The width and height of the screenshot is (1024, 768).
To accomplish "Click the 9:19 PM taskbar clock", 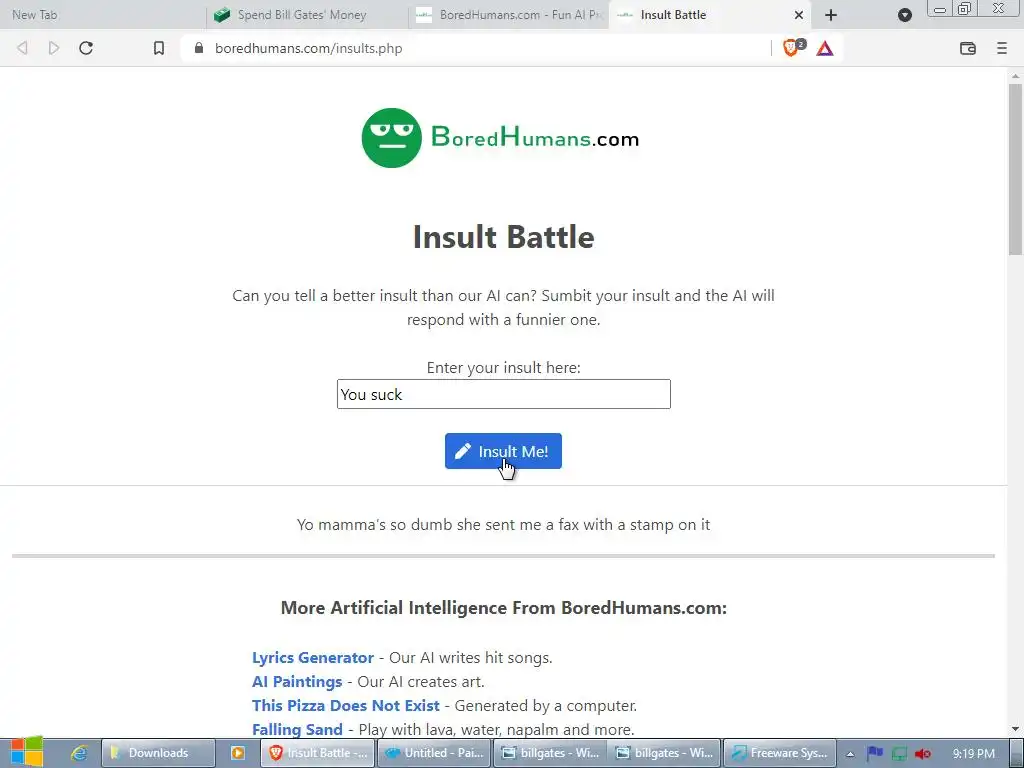I will pyautogui.click(x=974, y=754).
